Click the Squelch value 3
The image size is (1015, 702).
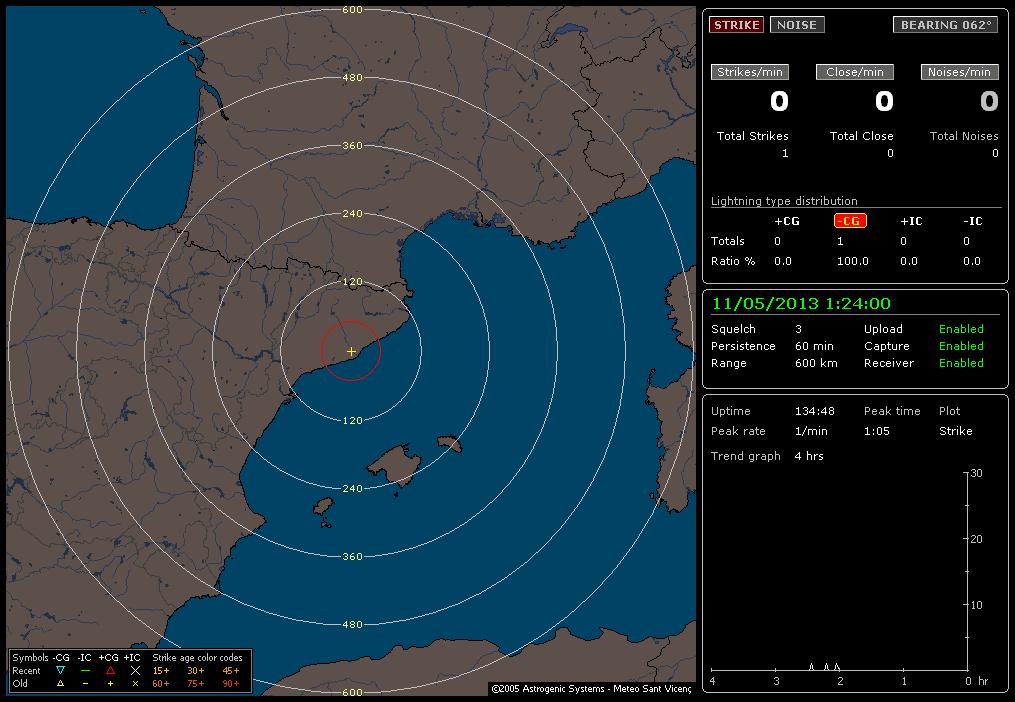click(798, 329)
